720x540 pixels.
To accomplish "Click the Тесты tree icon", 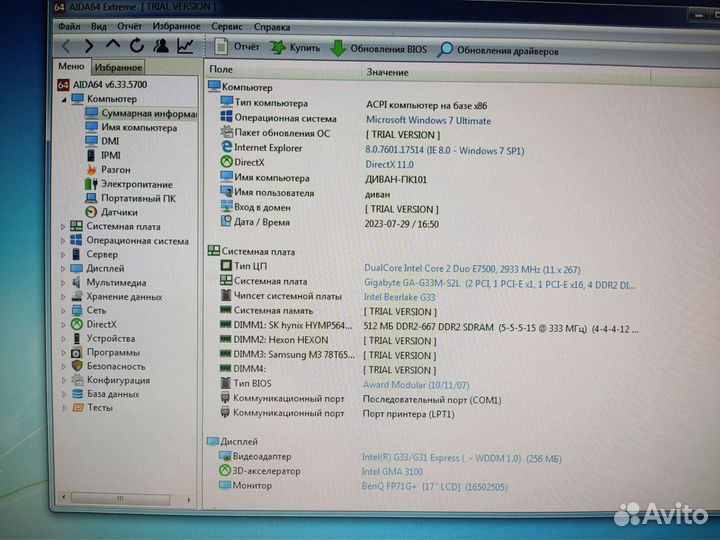I will click(78, 407).
